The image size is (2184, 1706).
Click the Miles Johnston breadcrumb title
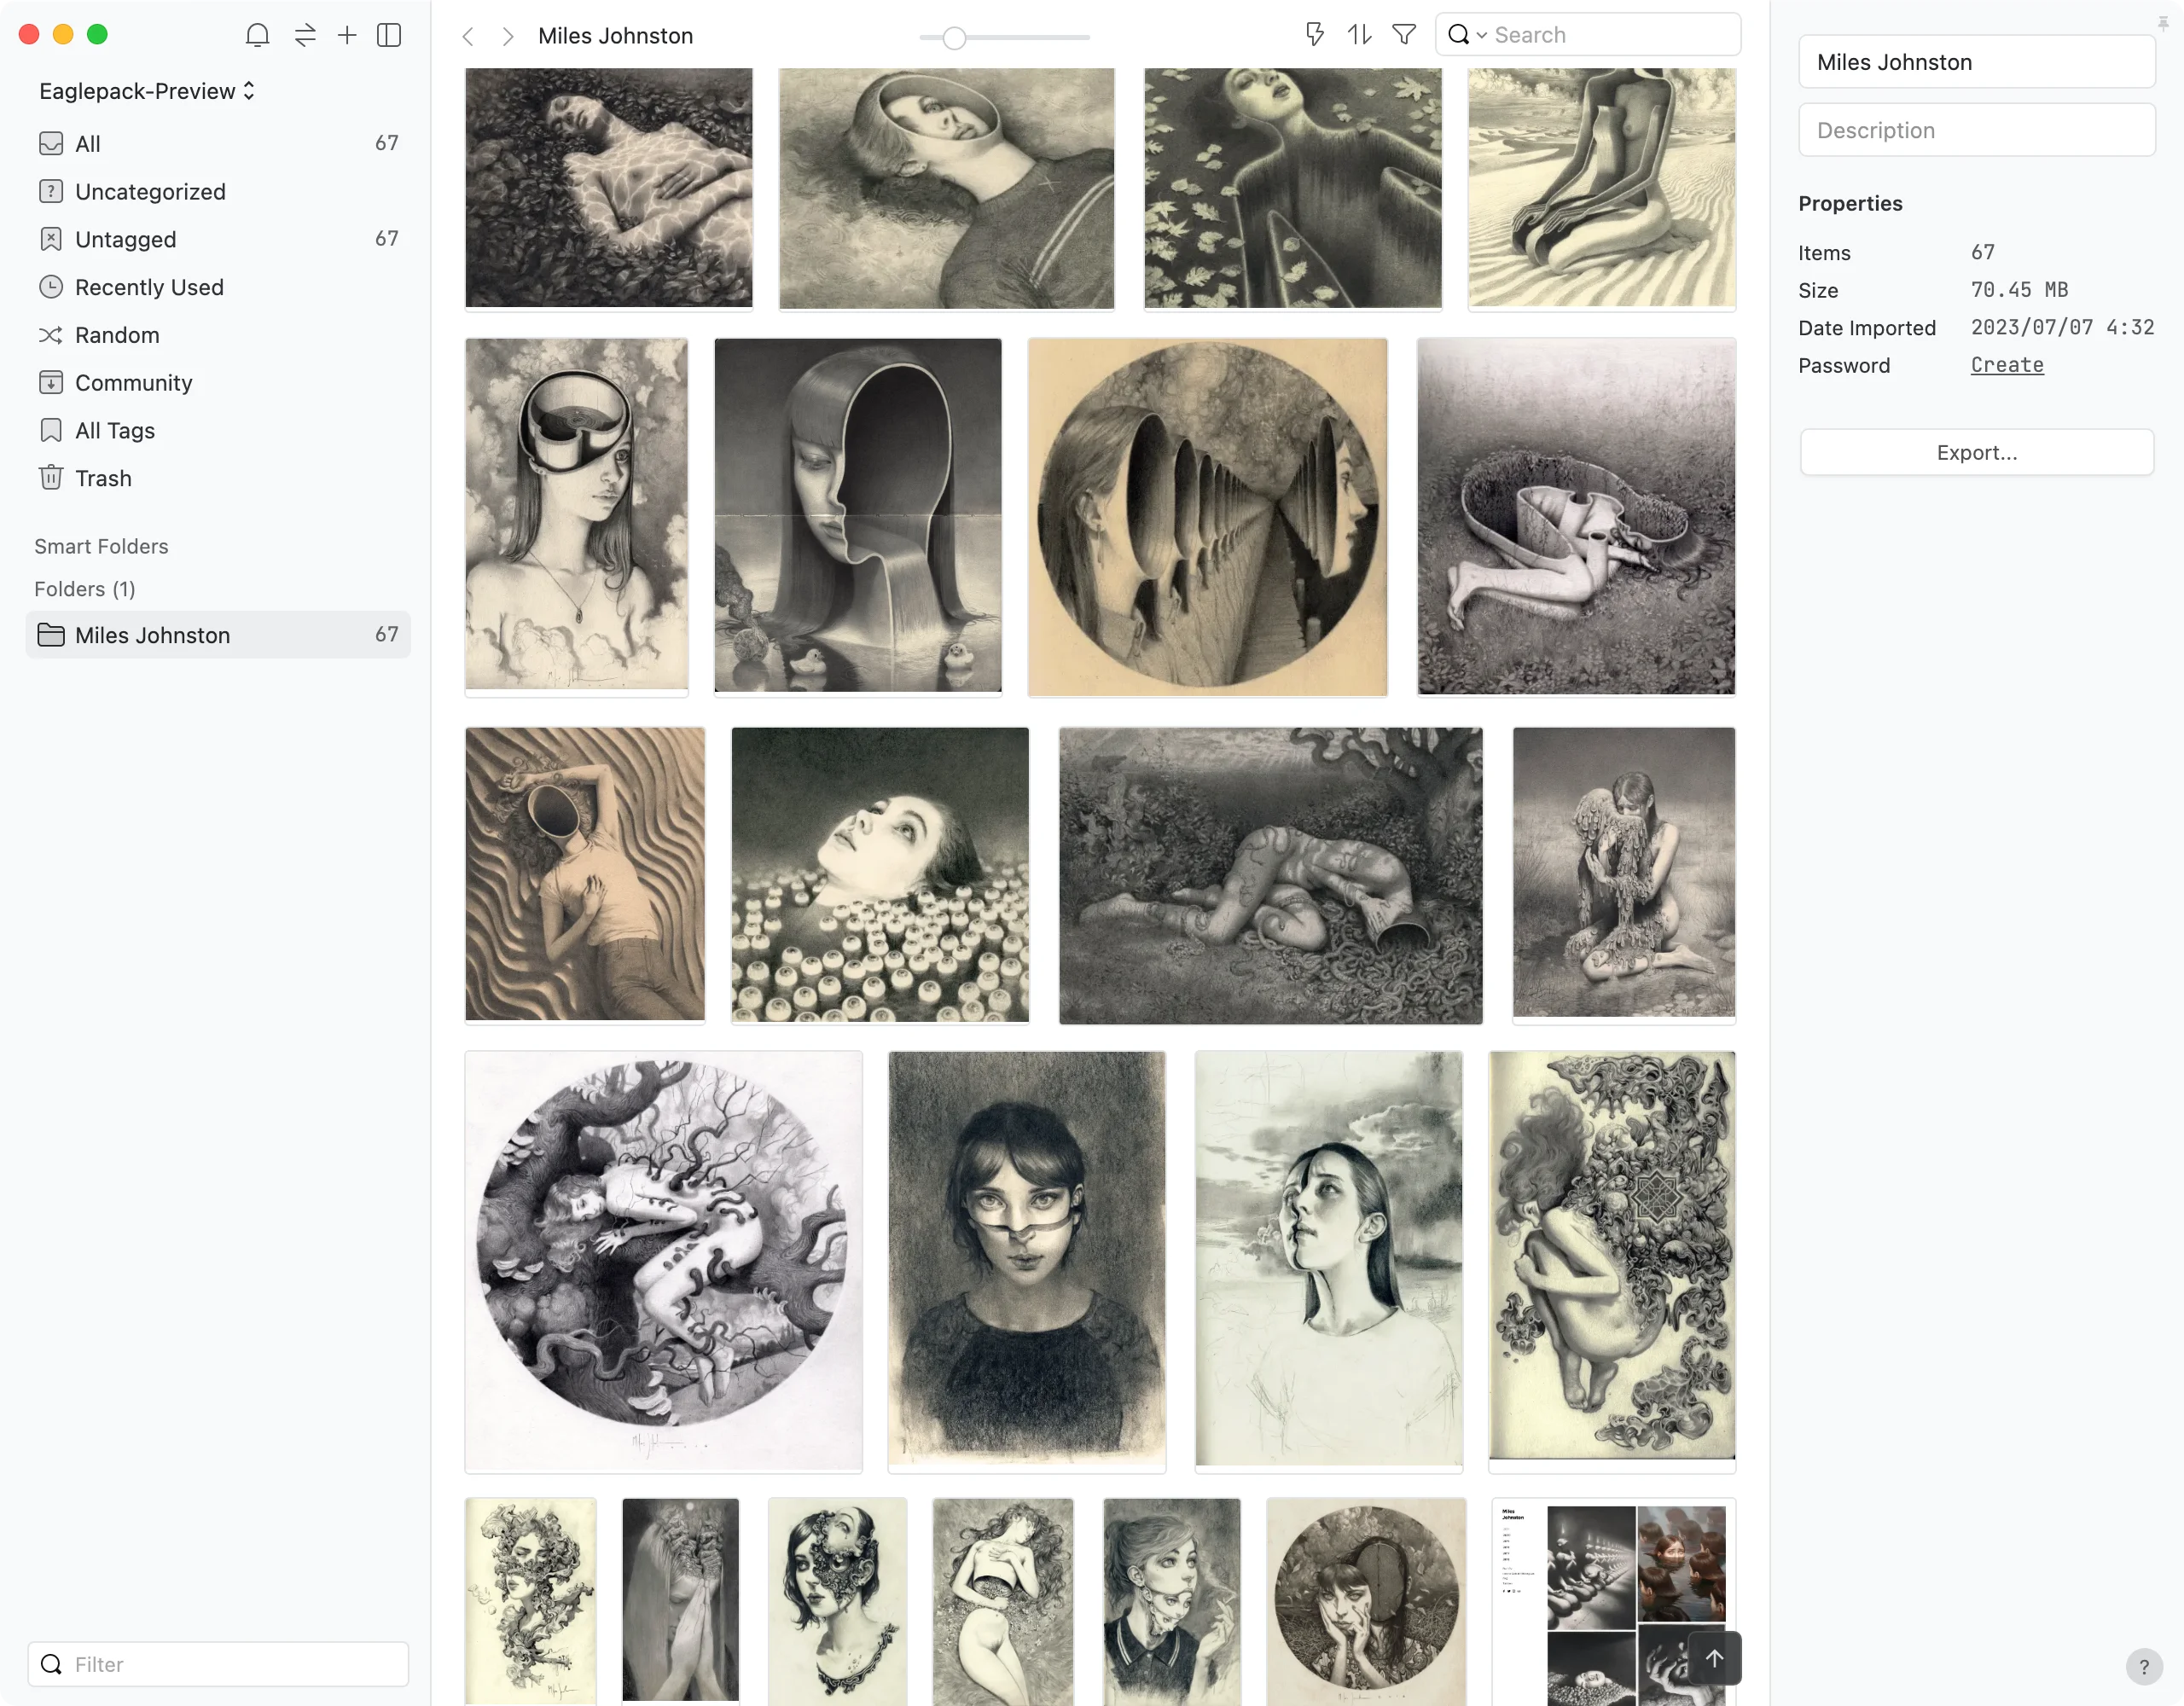tap(616, 36)
